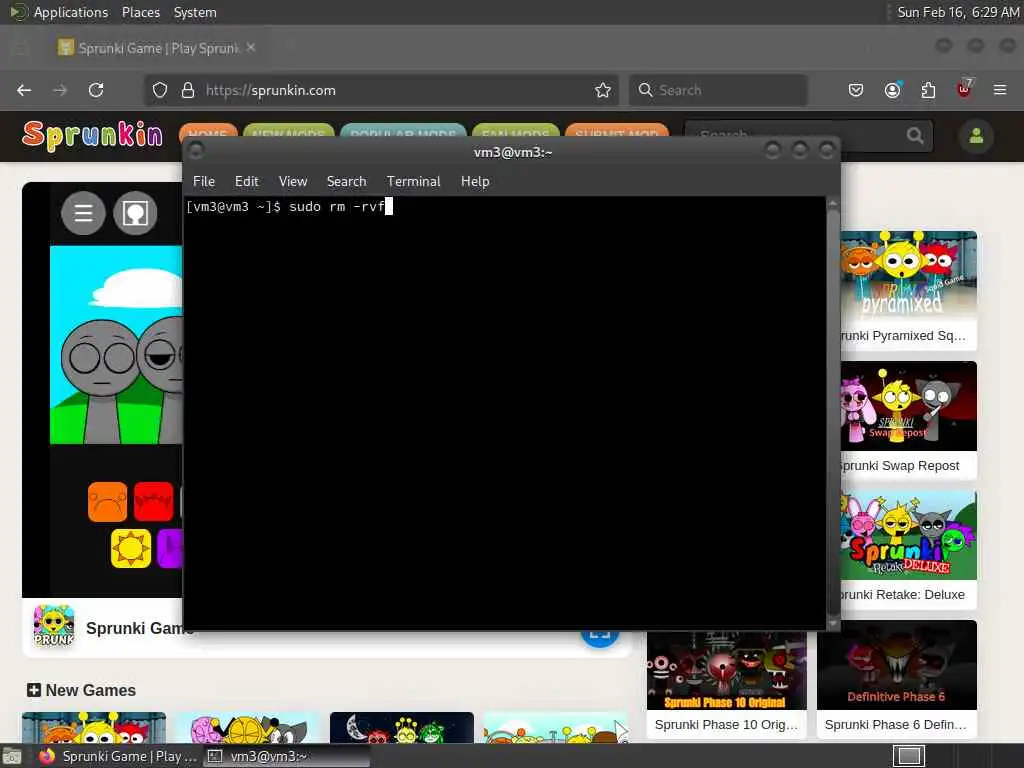The image size is (1024, 768).
Task: Open Sprunki Retake: Deluxe thumbnail
Action: [x=909, y=536]
